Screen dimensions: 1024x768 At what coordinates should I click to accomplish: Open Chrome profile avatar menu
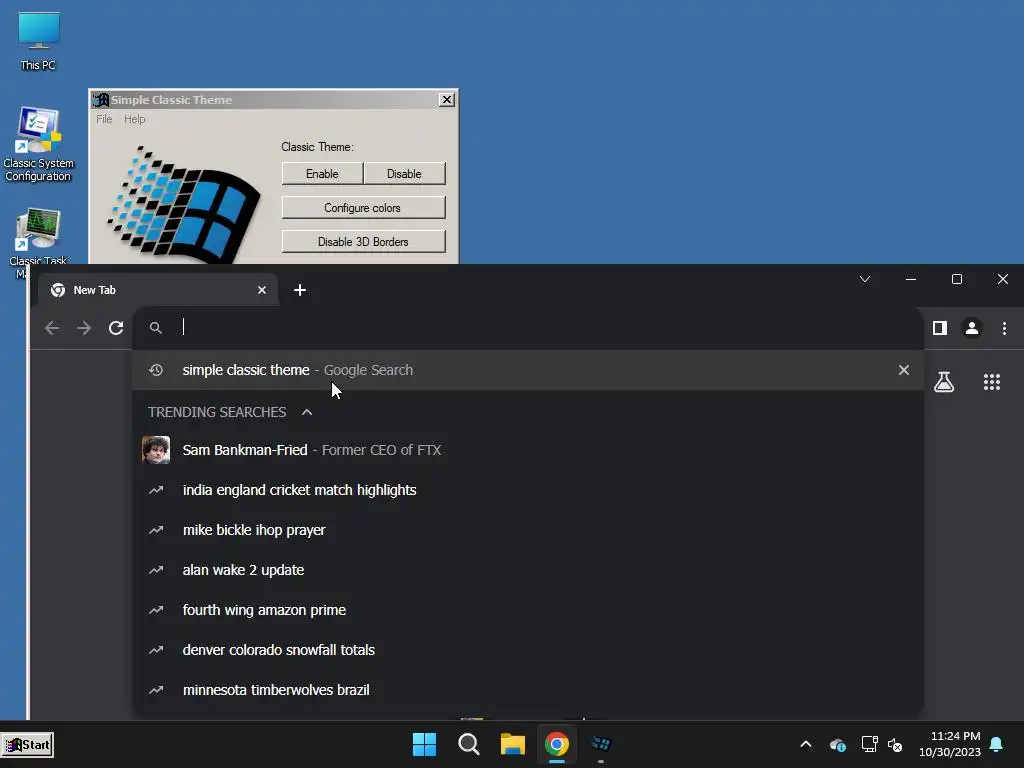pos(972,328)
